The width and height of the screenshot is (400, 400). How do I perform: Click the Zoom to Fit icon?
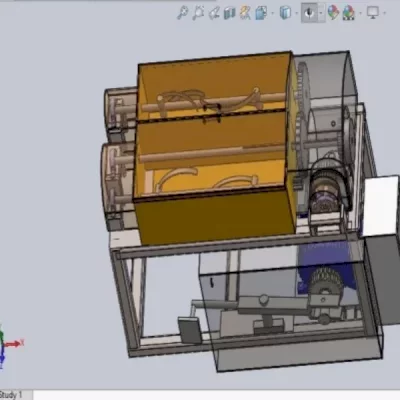(x=182, y=13)
